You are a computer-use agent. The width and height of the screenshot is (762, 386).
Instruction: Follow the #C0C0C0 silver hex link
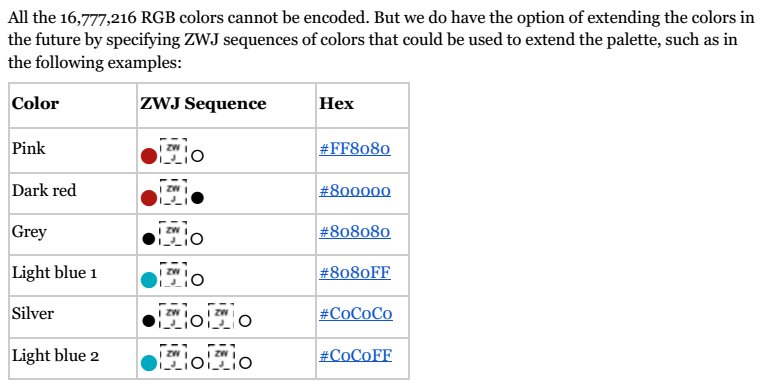point(356,314)
